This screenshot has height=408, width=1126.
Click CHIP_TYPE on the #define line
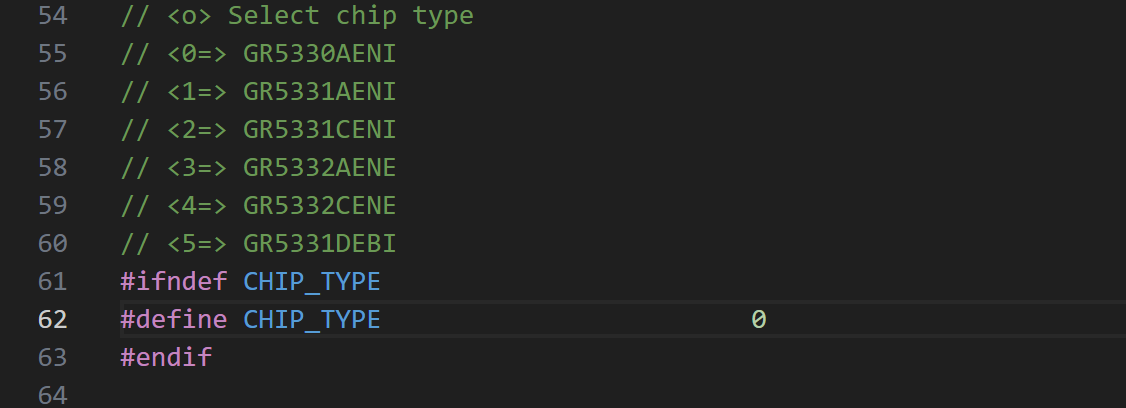coord(312,320)
